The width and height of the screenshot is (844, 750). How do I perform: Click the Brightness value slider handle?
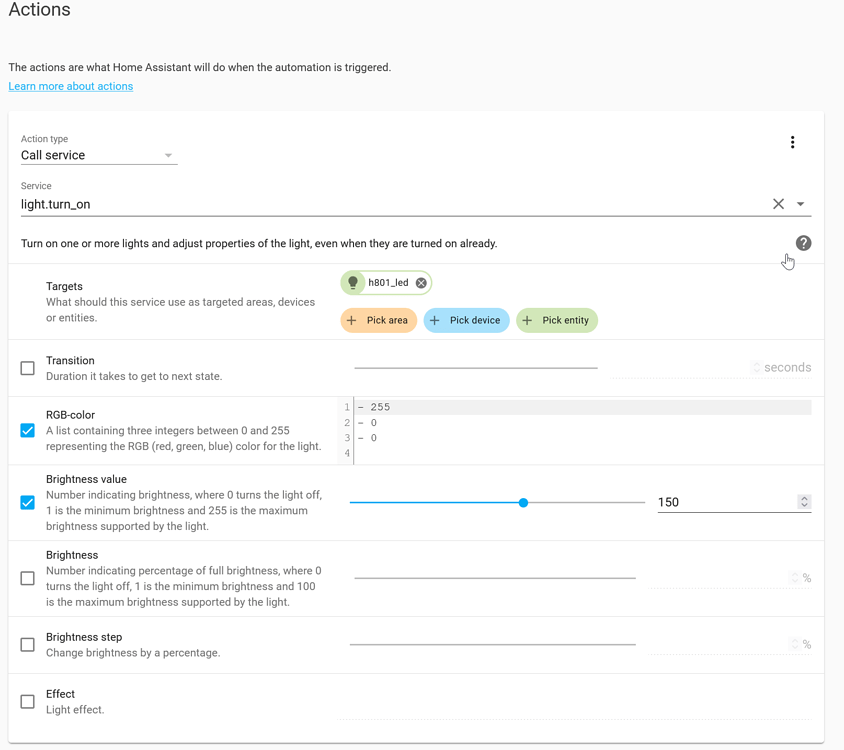tap(523, 503)
